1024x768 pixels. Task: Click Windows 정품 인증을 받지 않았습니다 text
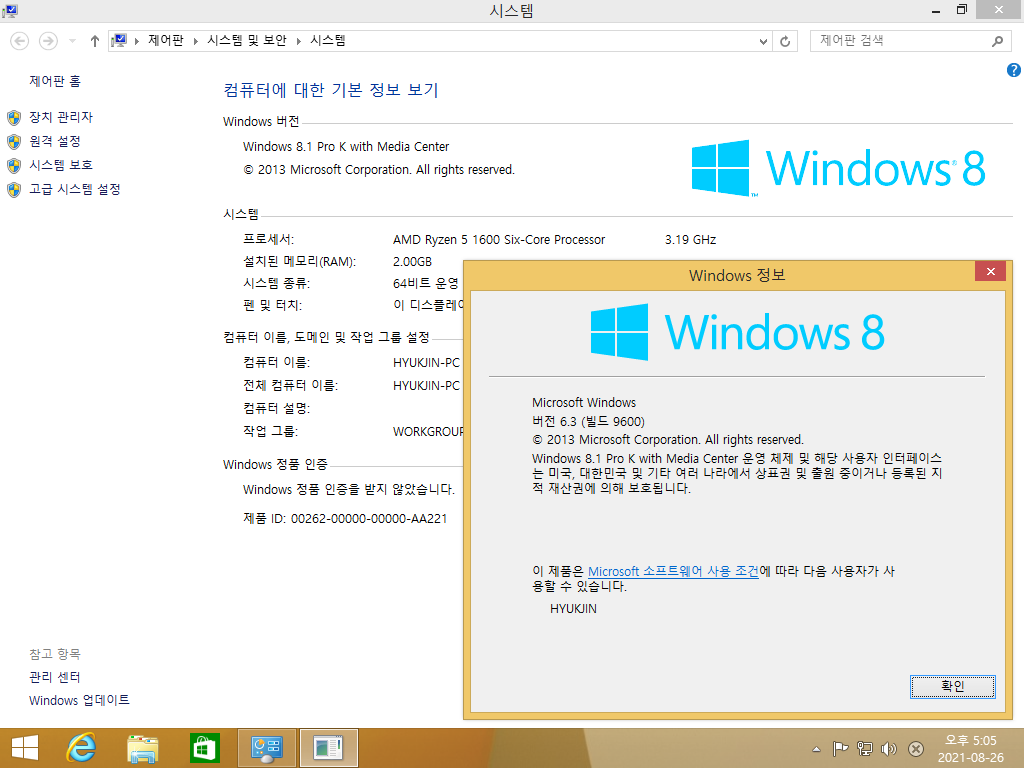[x=349, y=489]
